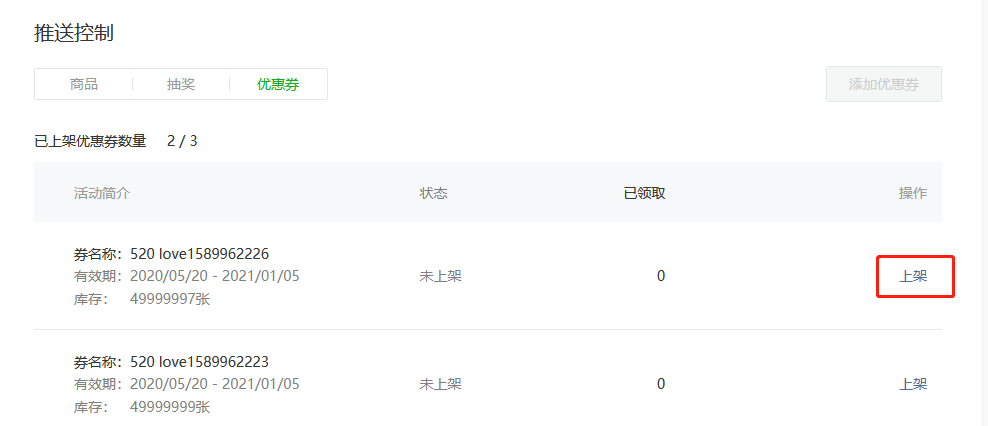988x426 pixels.
Task: Click the 已上架优惠券数量 label
Action: click(90, 141)
